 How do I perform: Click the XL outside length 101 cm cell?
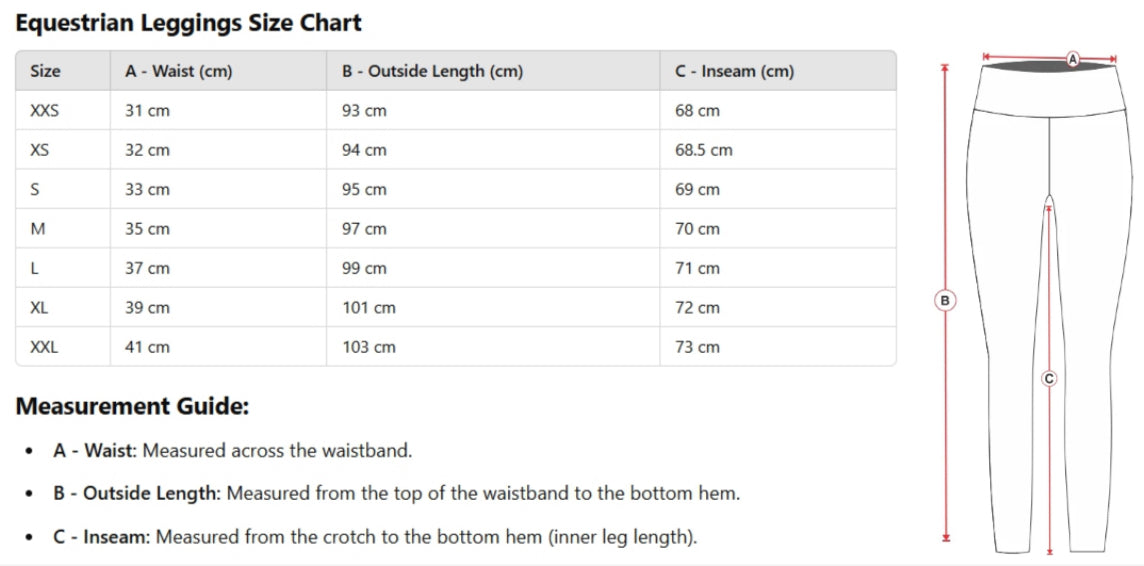369,308
